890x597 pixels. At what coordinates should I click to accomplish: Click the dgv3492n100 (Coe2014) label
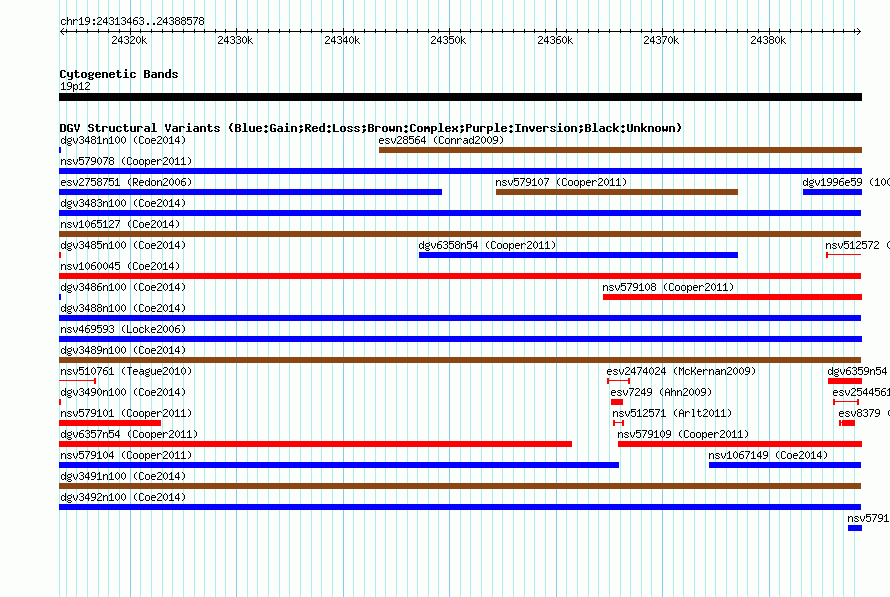click(x=123, y=497)
